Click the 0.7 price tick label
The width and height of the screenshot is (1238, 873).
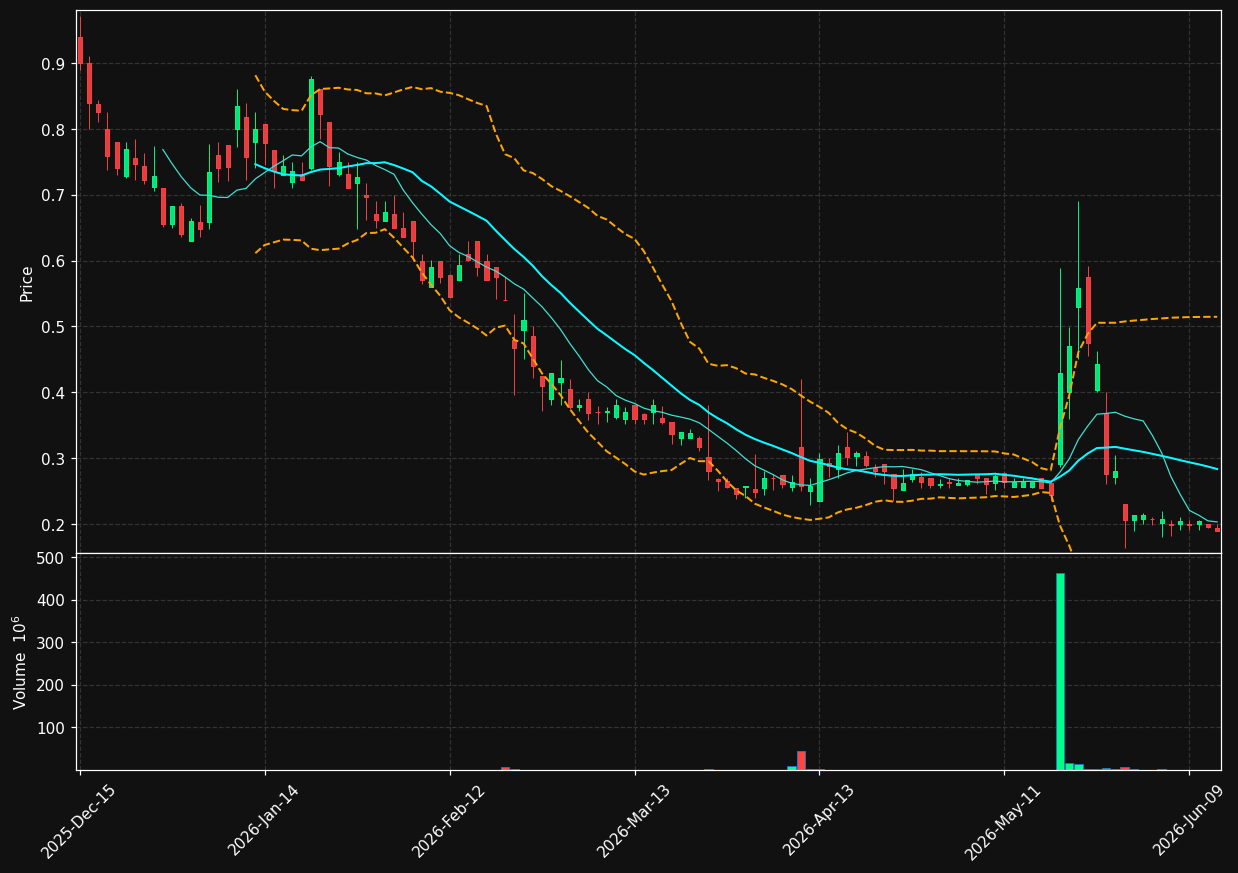(x=53, y=196)
